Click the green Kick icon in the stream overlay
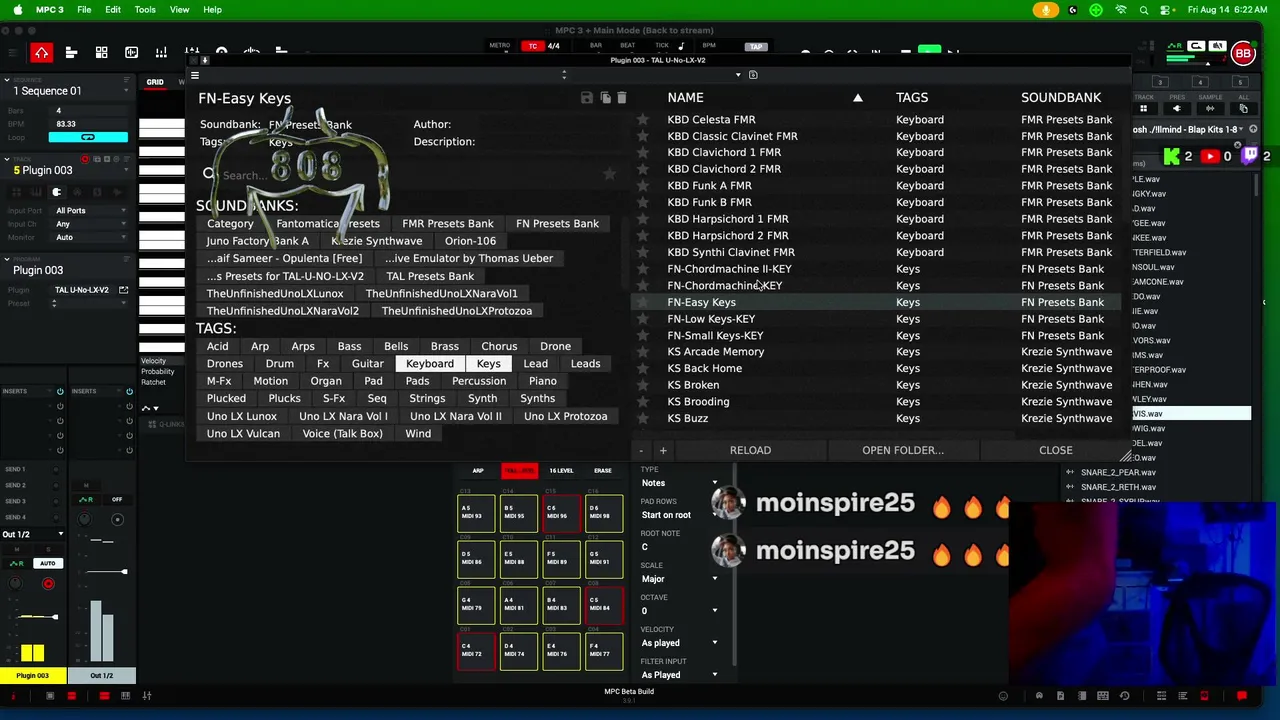Screen dimensions: 1280x720 click(x=1171, y=157)
